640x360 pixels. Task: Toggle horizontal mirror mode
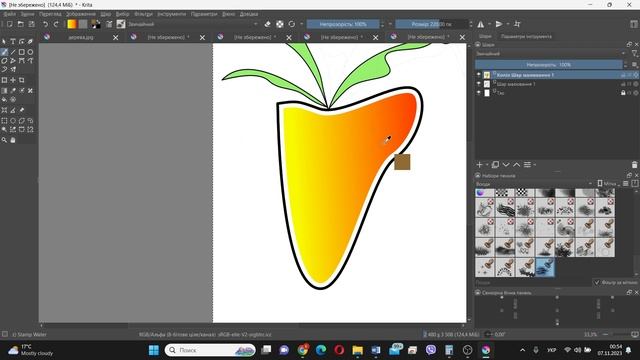pyautogui.click(x=481, y=24)
